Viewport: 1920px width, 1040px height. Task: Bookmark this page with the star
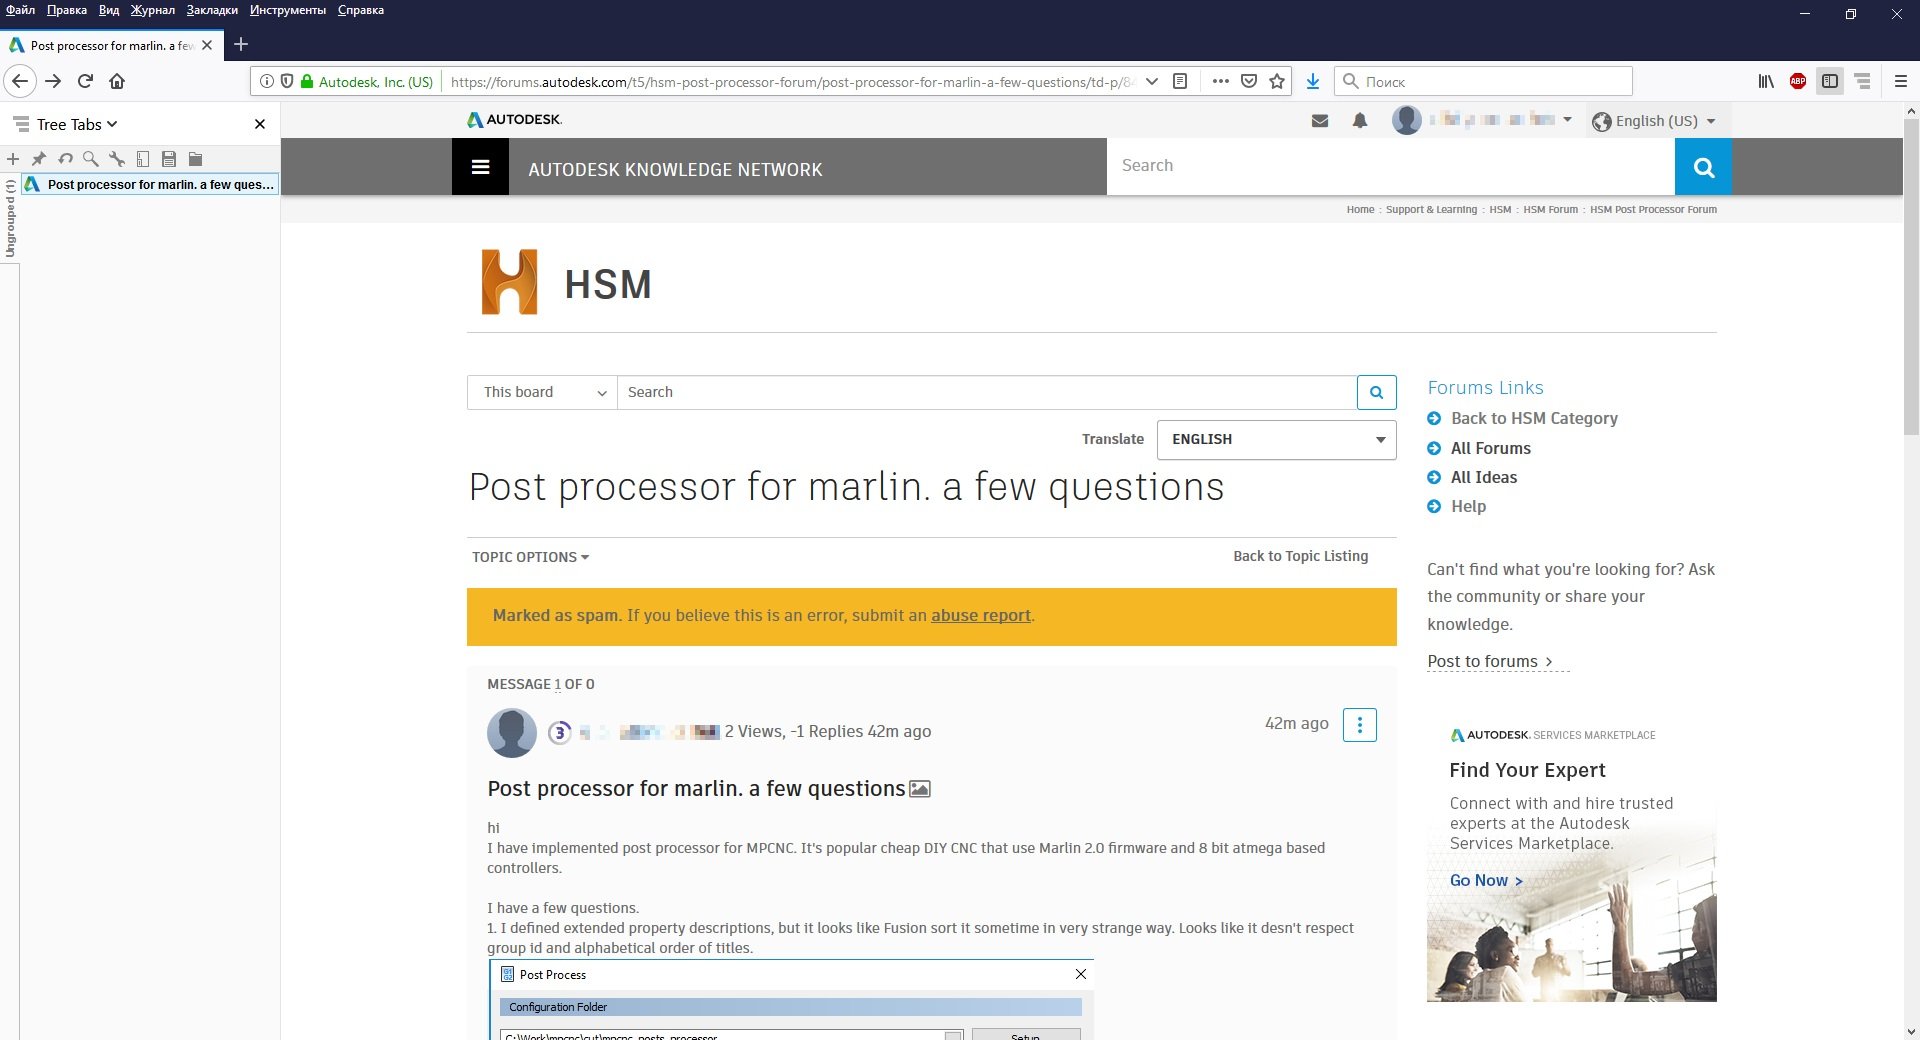1277,82
